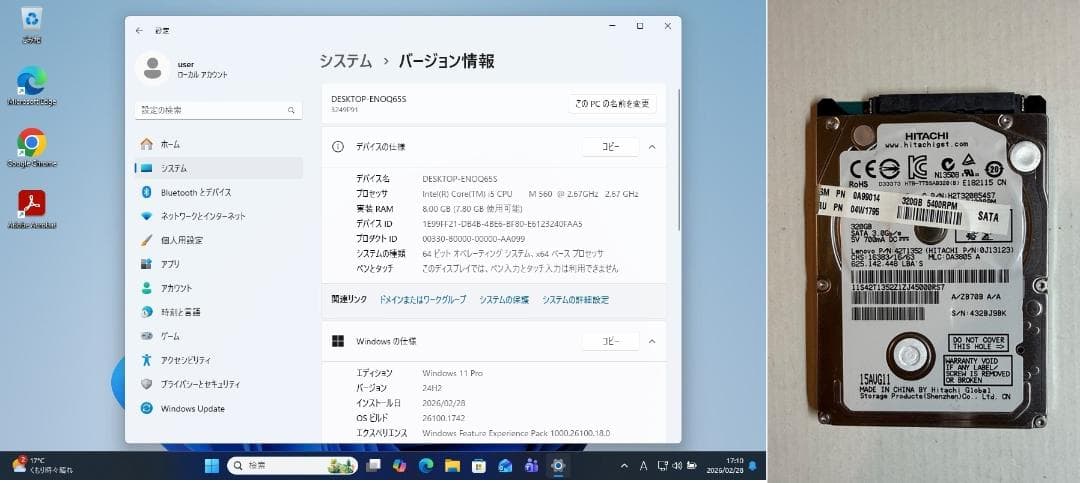Open プライバシーとセキュリティ settings
Image resolution: width=1080 pixels, height=483 pixels.
(x=218, y=384)
